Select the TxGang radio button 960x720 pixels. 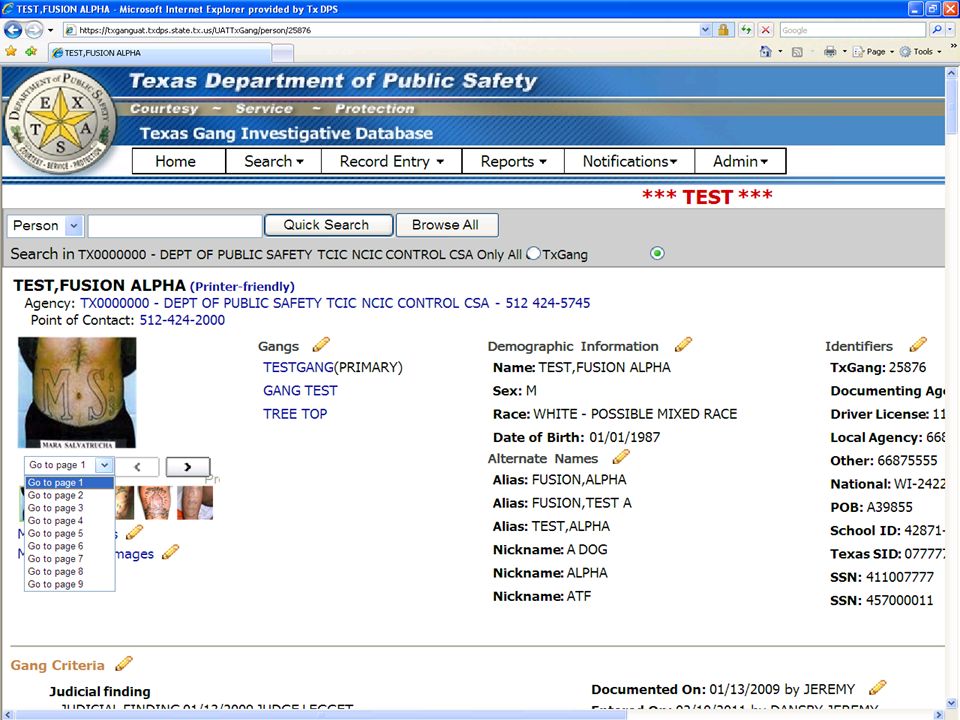[533, 253]
